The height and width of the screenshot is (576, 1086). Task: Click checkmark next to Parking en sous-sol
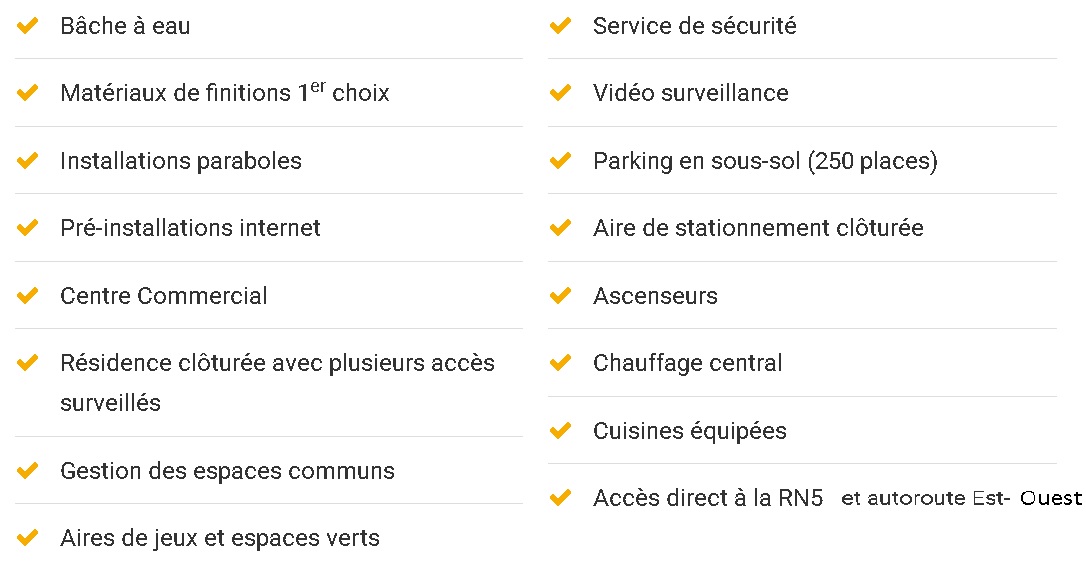(561, 161)
